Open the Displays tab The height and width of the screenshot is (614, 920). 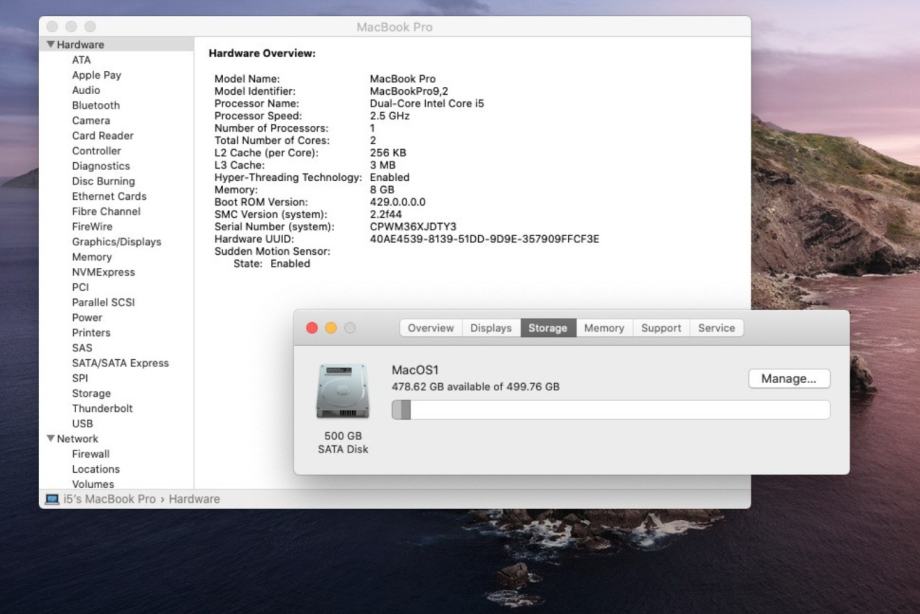coord(491,328)
